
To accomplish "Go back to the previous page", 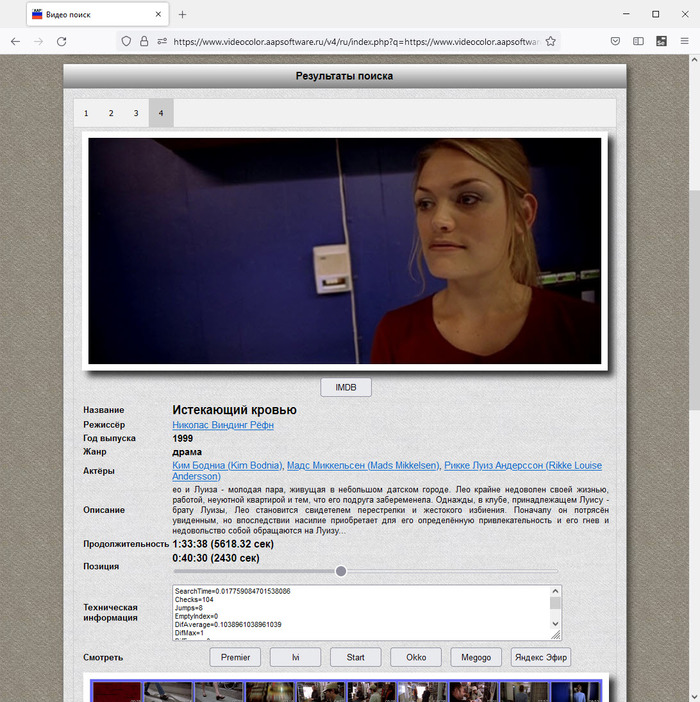I will coord(15,42).
